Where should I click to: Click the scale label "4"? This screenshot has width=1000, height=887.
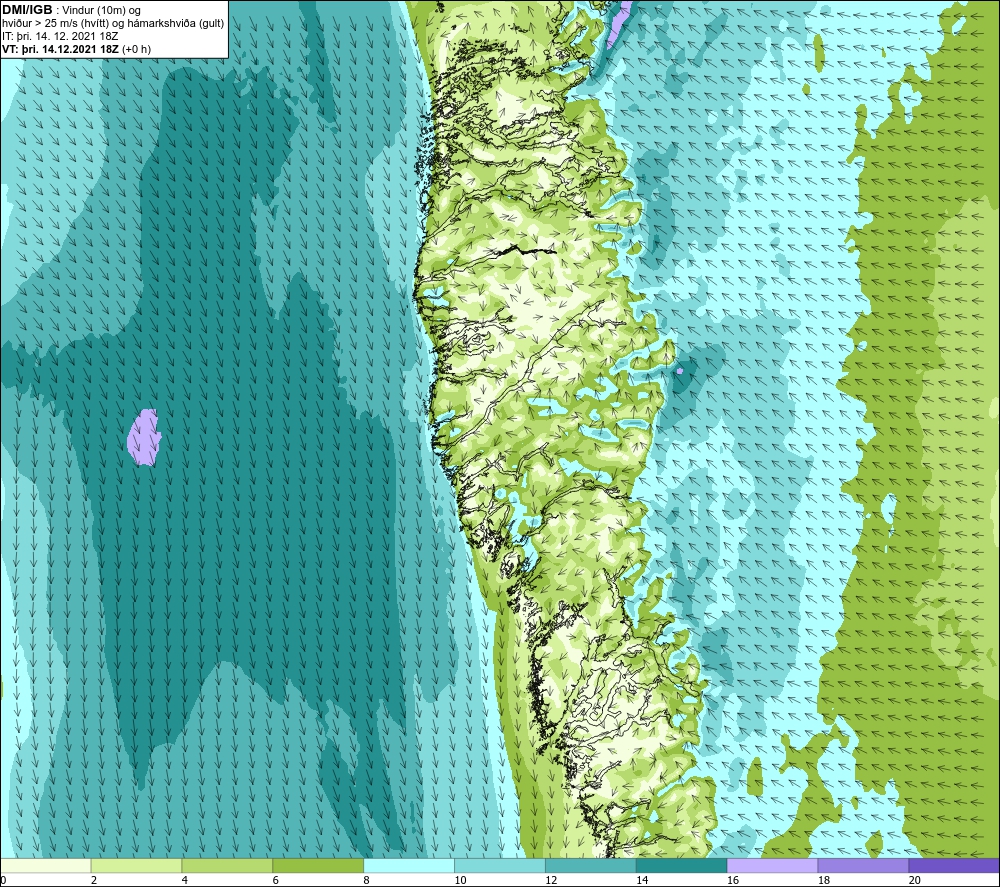(185, 881)
